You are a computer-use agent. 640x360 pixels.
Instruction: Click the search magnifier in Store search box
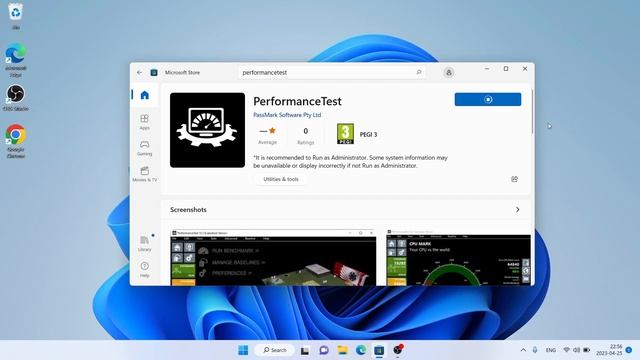click(419, 72)
